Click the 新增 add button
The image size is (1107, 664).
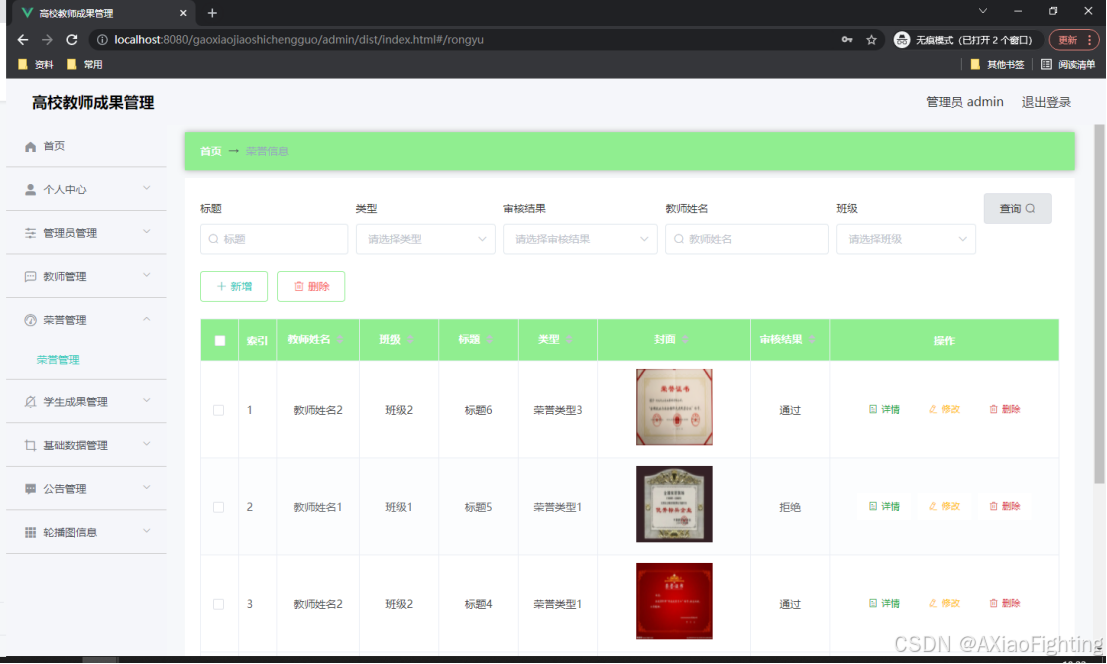pos(234,286)
